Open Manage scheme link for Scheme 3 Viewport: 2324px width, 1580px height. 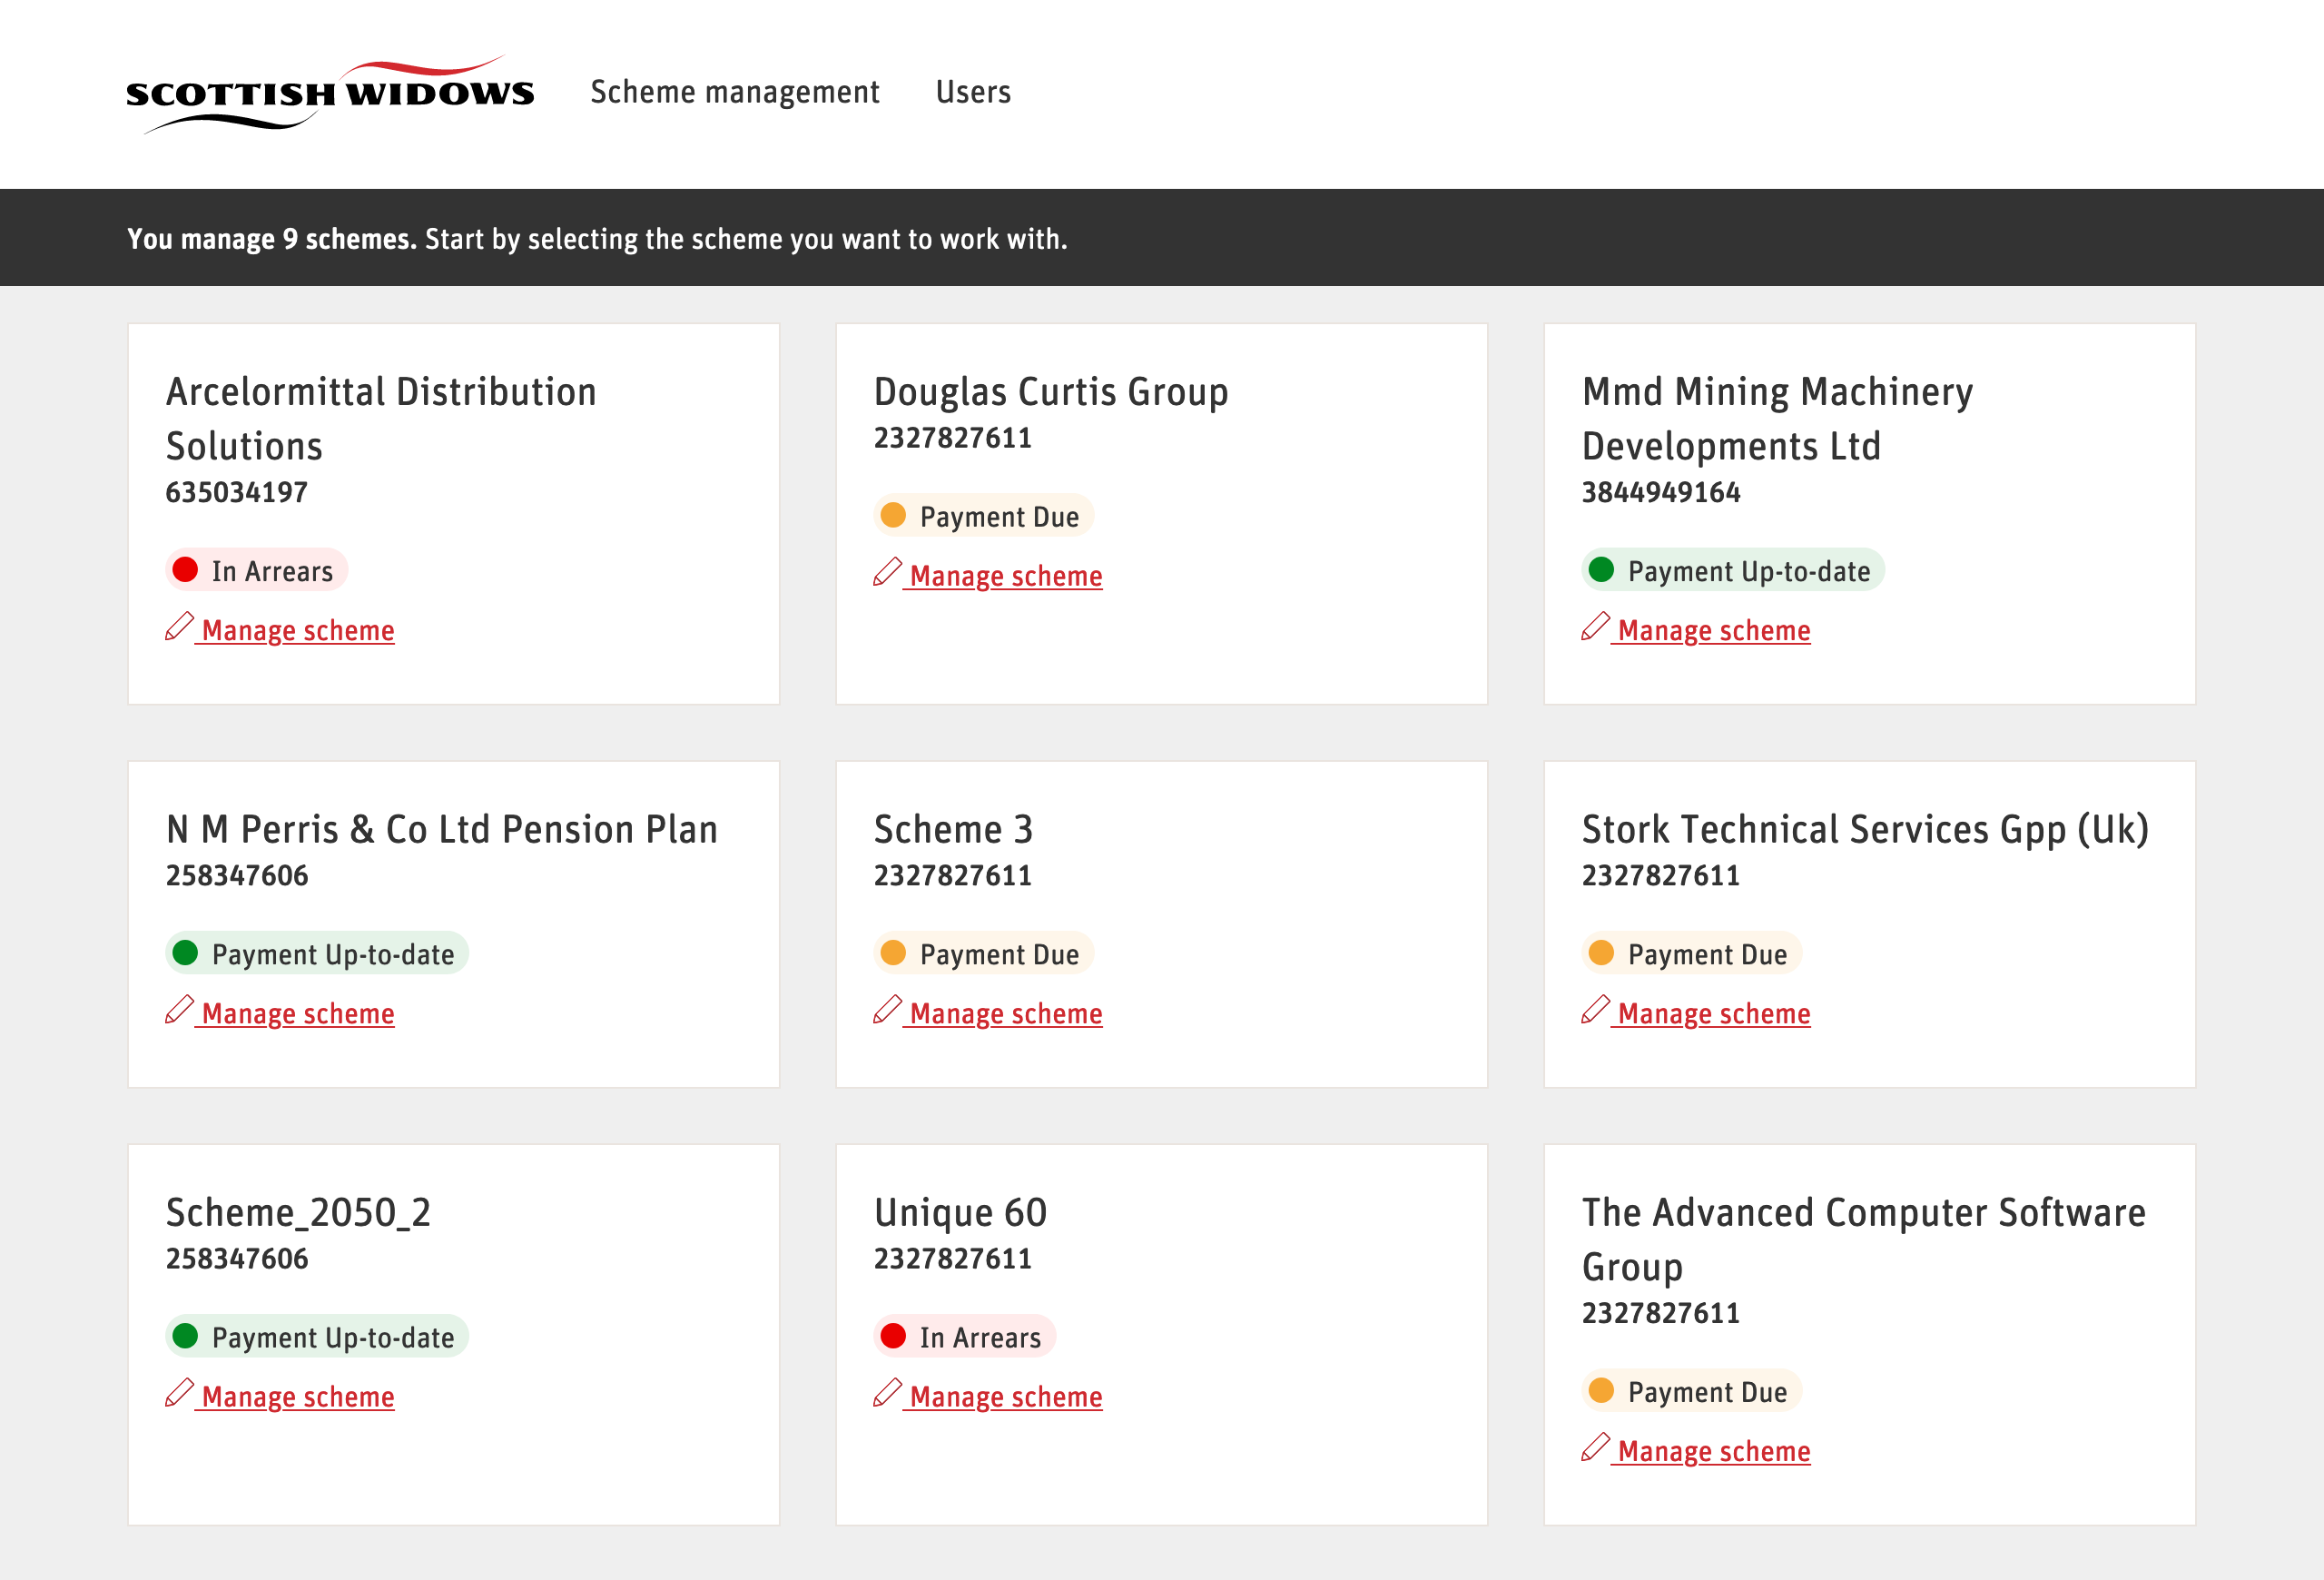pyautogui.click(x=1006, y=1013)
